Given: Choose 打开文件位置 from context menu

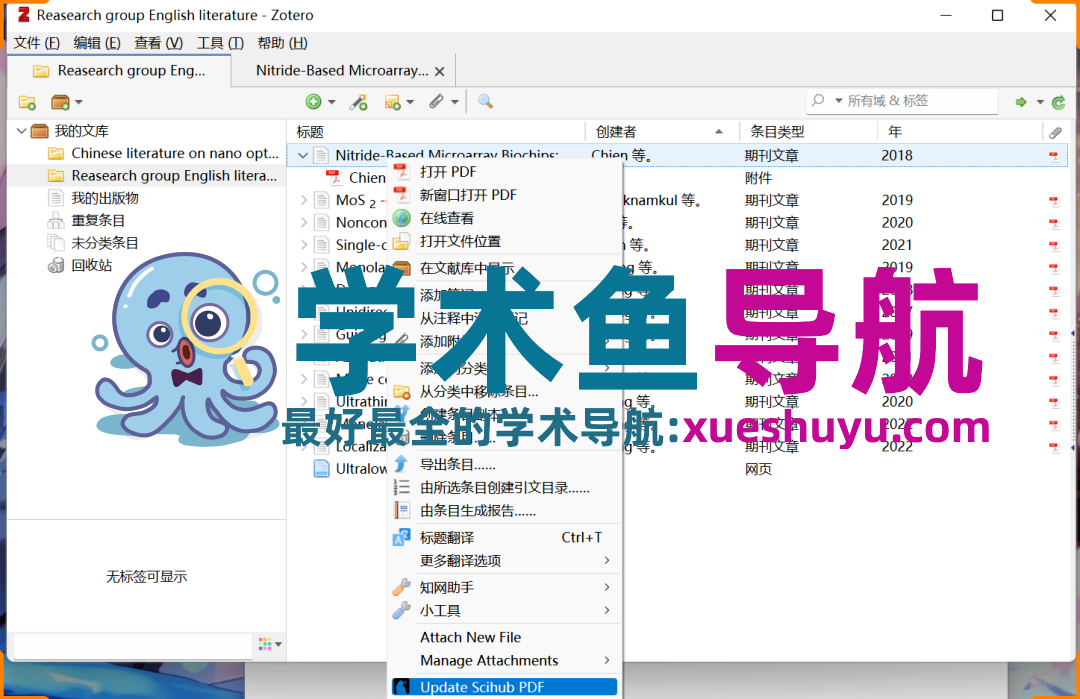Looking at the screenshot, I should pyautogui.click(x=505, y=242).
